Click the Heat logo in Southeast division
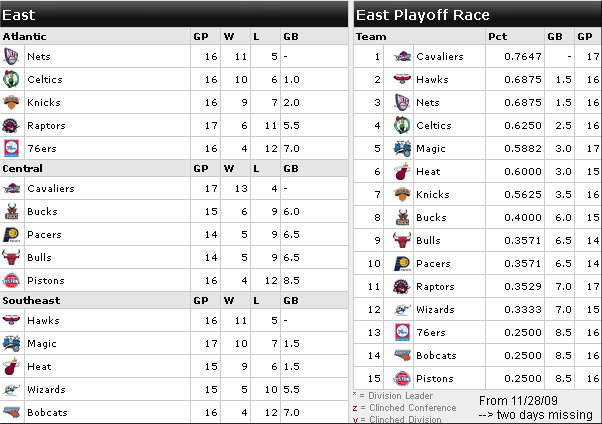 coord(11,367)
